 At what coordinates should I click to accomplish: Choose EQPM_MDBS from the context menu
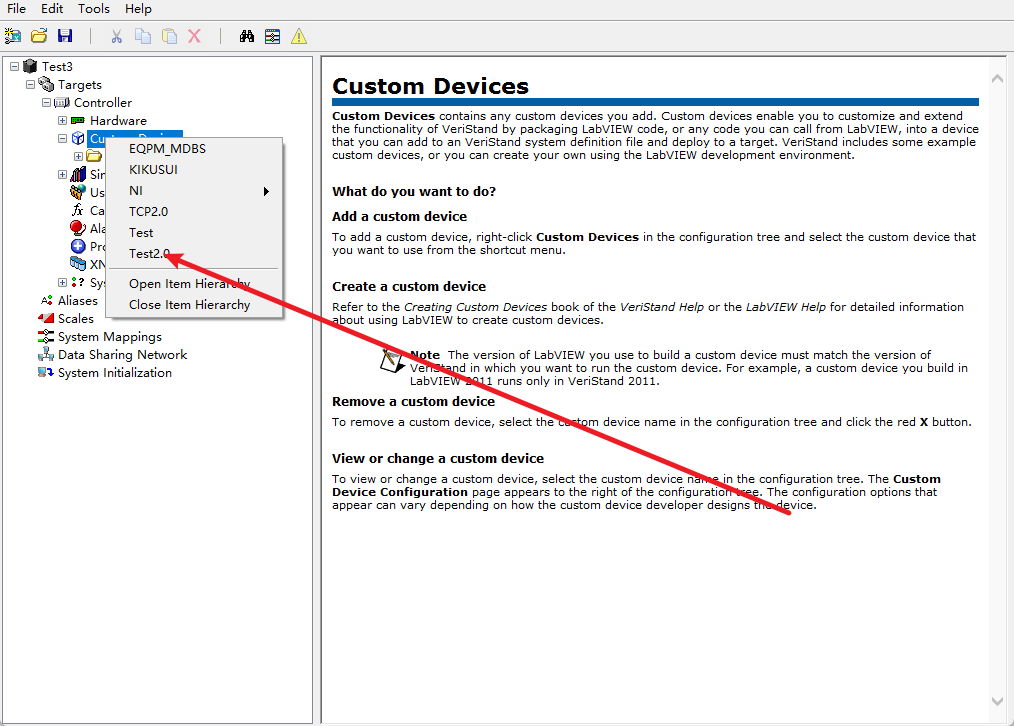tap(194, 149)
